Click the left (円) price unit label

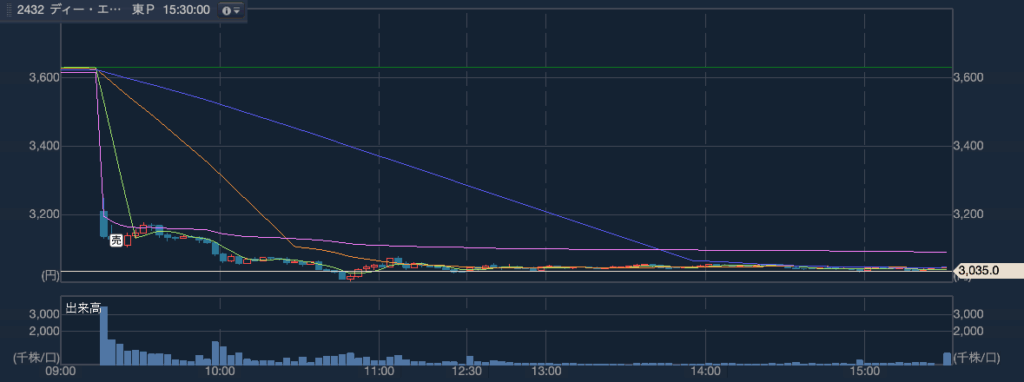pos(50,276)
